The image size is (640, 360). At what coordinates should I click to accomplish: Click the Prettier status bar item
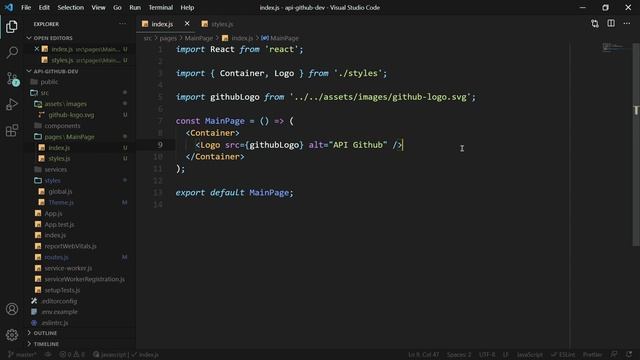point(592,354)
